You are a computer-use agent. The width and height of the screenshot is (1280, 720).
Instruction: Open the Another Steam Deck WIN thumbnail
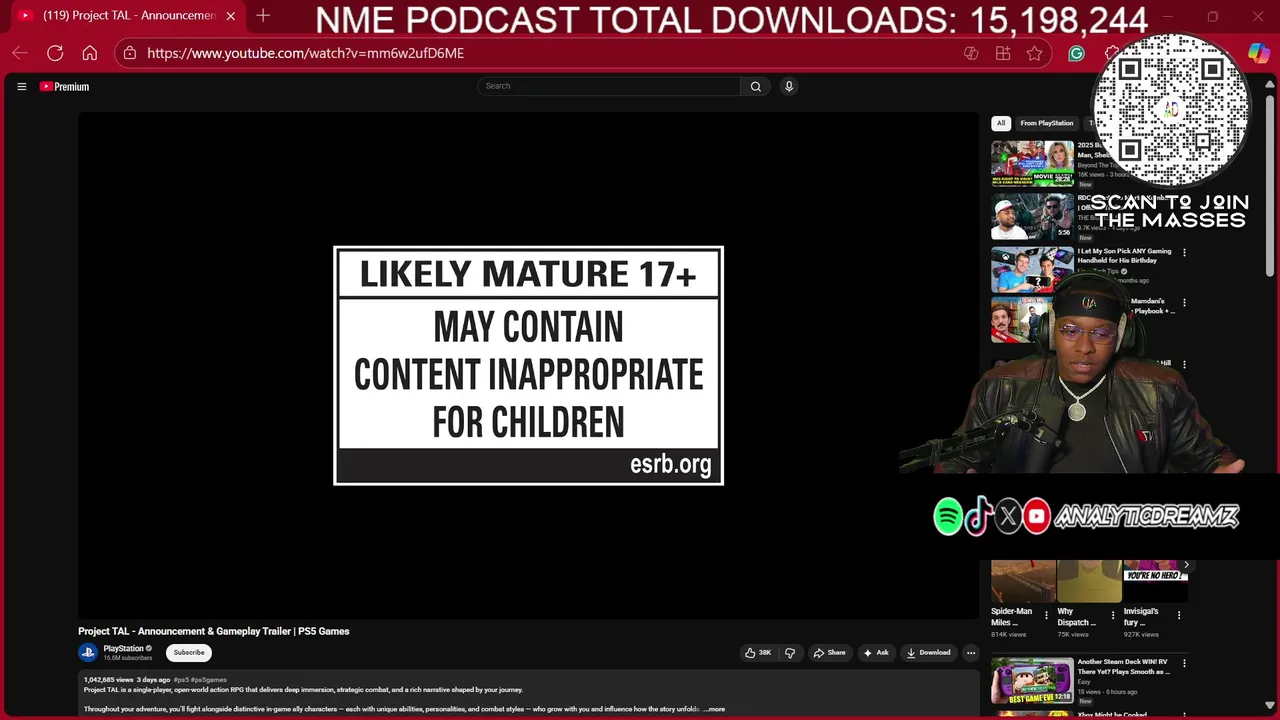(1032, 680)
